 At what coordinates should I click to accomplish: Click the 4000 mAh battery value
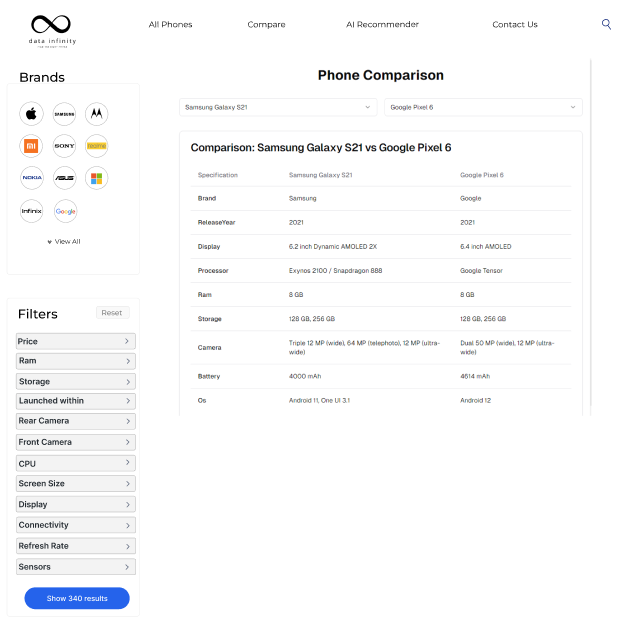(305, 377)
